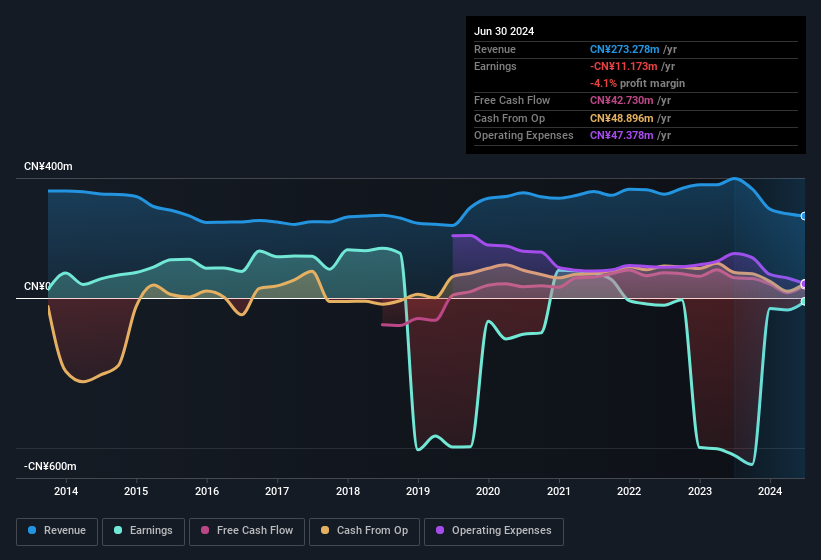The image size is (821, 560).
Task: Click the -4.1% profit margin text
Action: coord(637,83)
